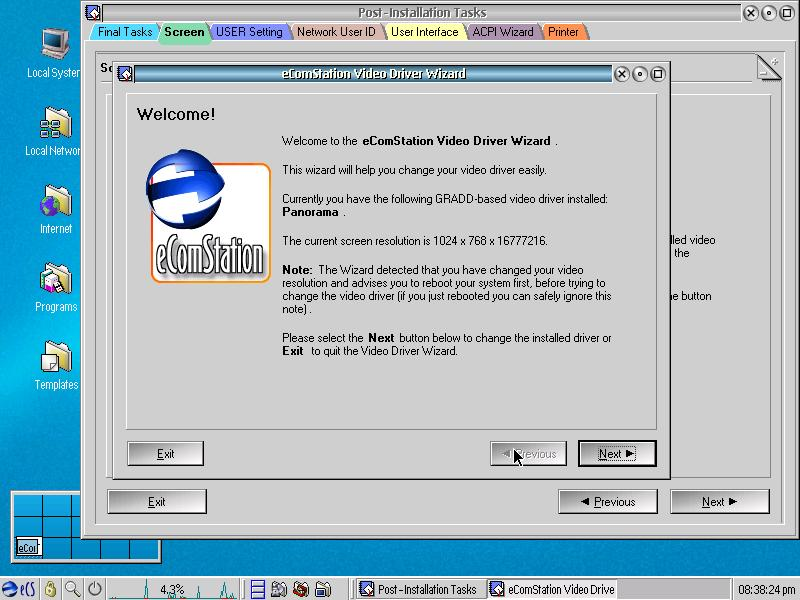Click the blue window list icon
Image resolution: width=800 pixels, height=600 pixels.
[258, 589]
